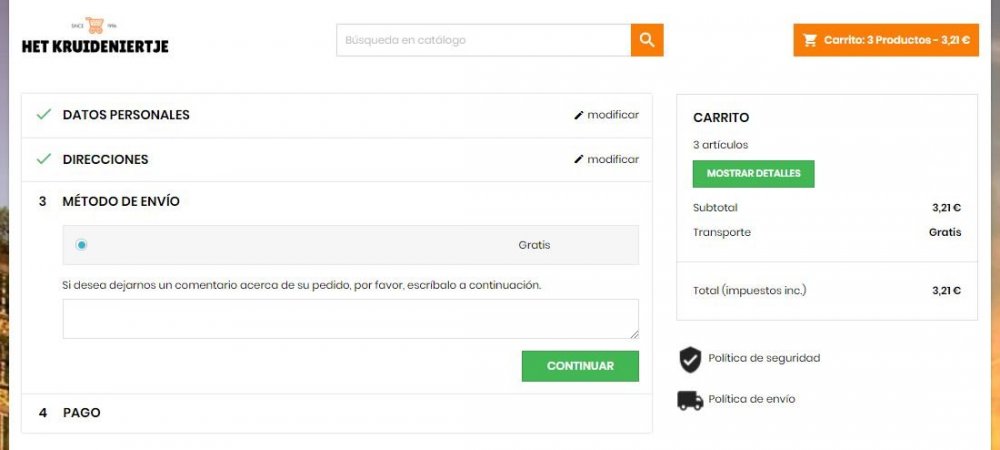Image resolution: width=1000 pixels, height=450 pixels.
Task: Focus the catalog search input field
Action: 483,40
